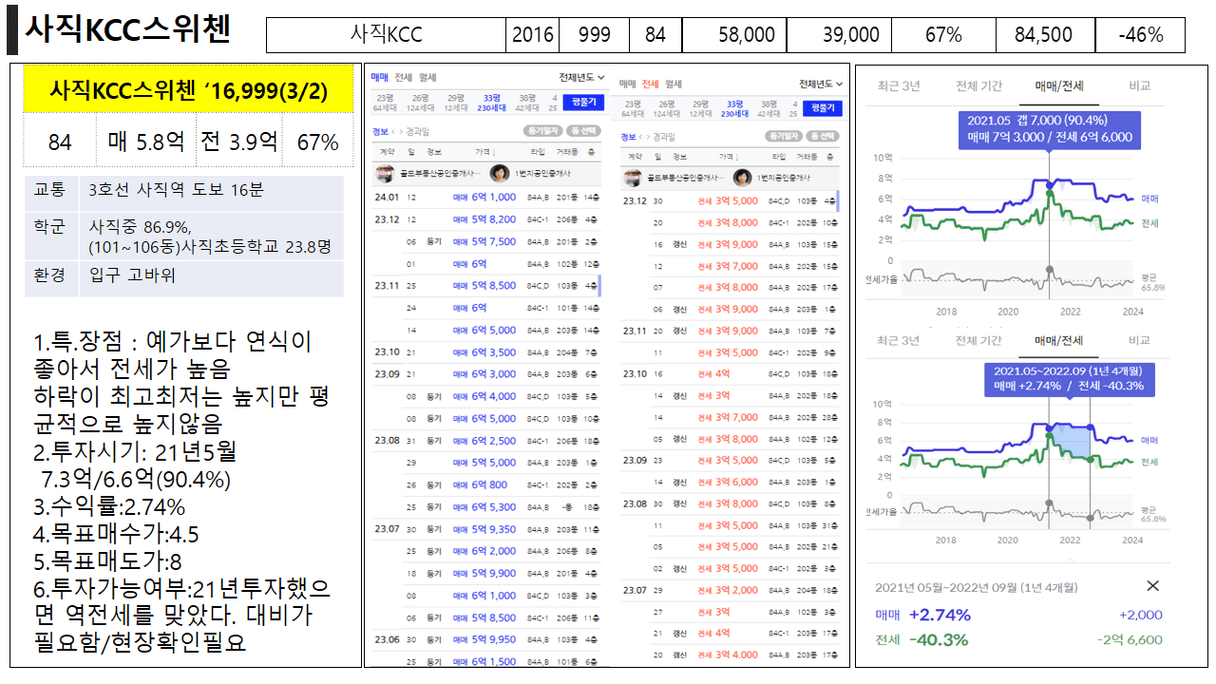
Task: Open 골드부동산 agent photo in sale listing
Action: tap(383, 174)
